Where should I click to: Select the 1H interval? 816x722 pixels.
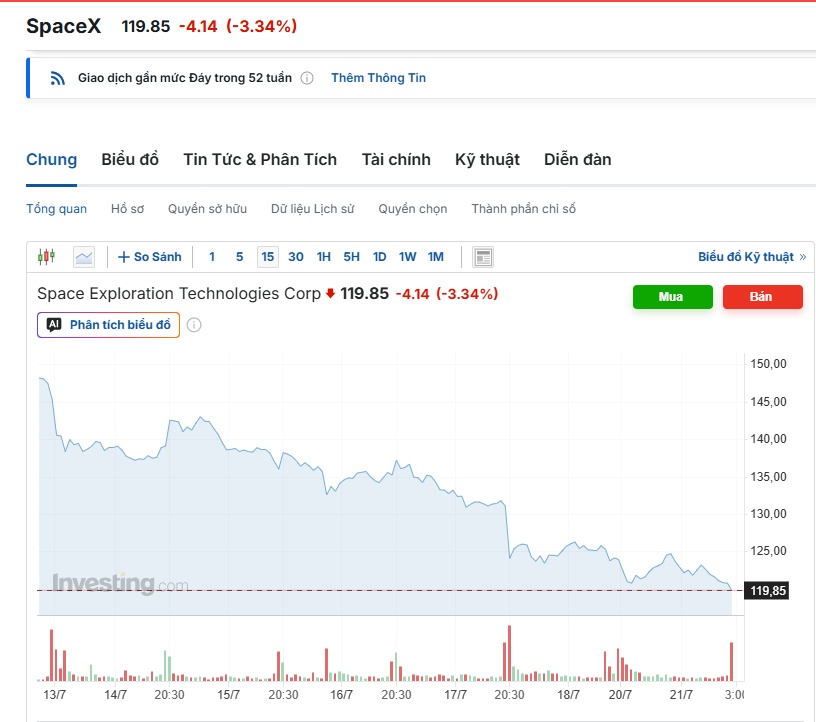tap(324, 257)
